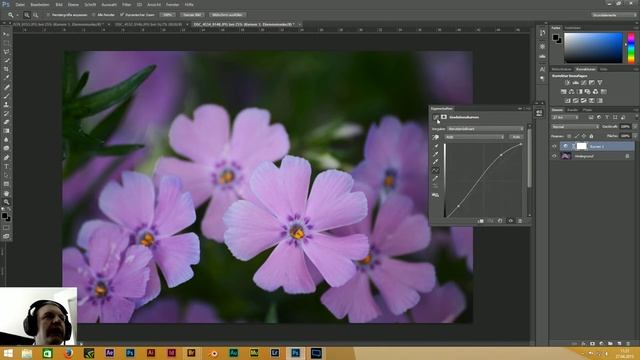This screenshot has width=640, height=360.
Task: Reset curves adjustment to defaults
Action: [x=500, y=221]
